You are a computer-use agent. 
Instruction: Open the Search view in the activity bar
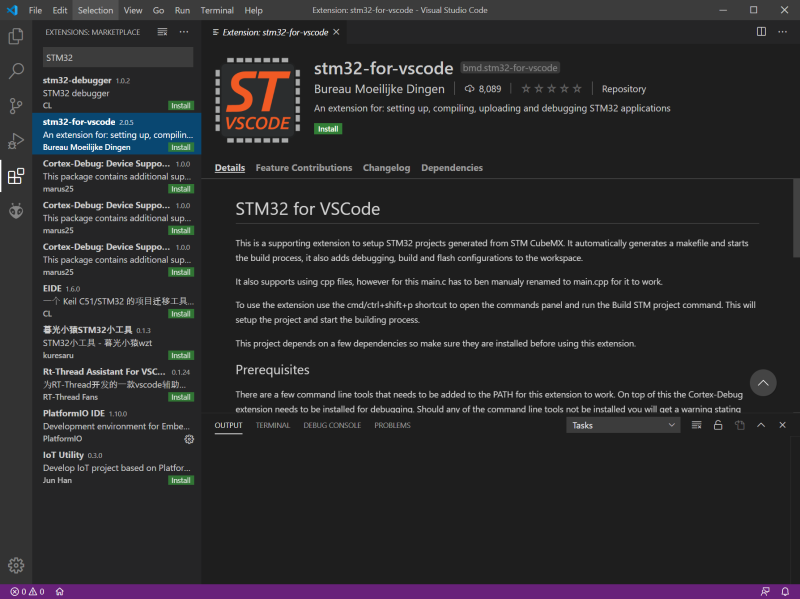[15, 70]
